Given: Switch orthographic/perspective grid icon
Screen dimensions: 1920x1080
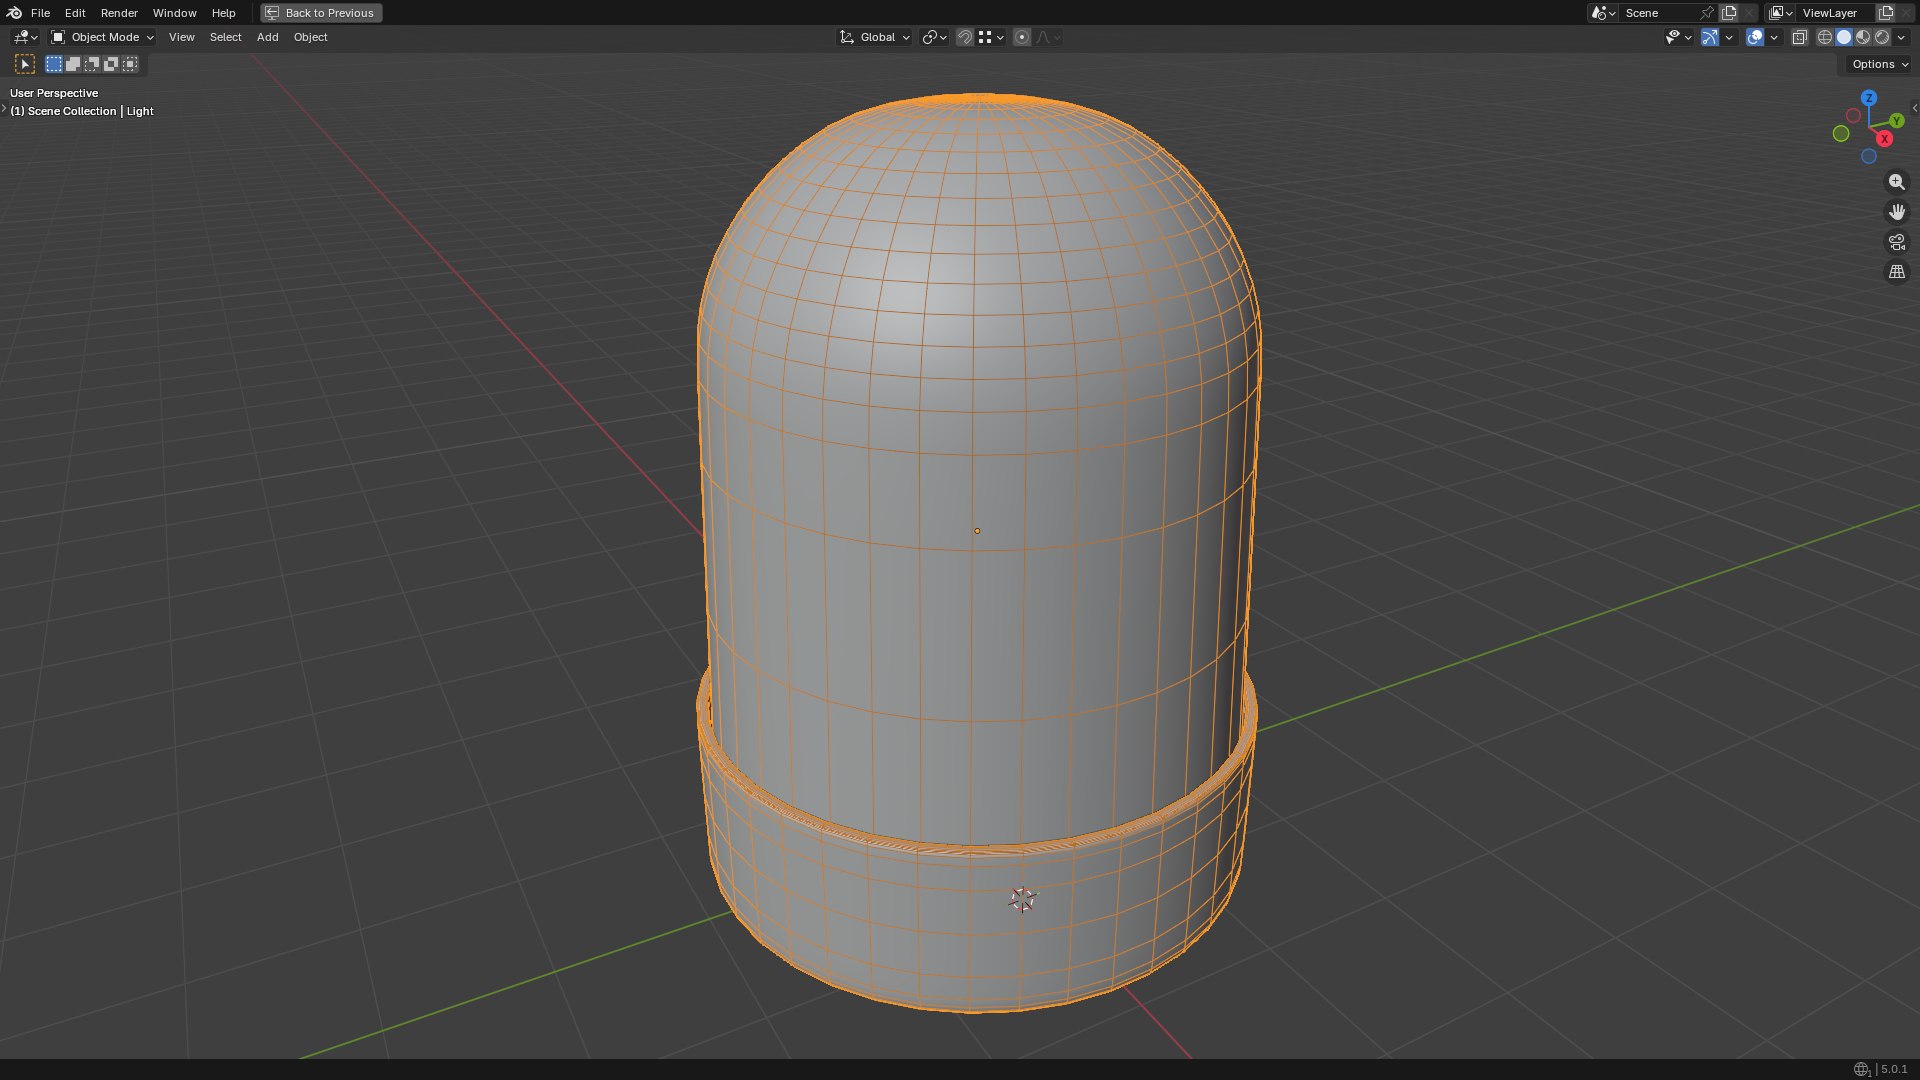Looking at the screenshot, I should (1896, 272).
